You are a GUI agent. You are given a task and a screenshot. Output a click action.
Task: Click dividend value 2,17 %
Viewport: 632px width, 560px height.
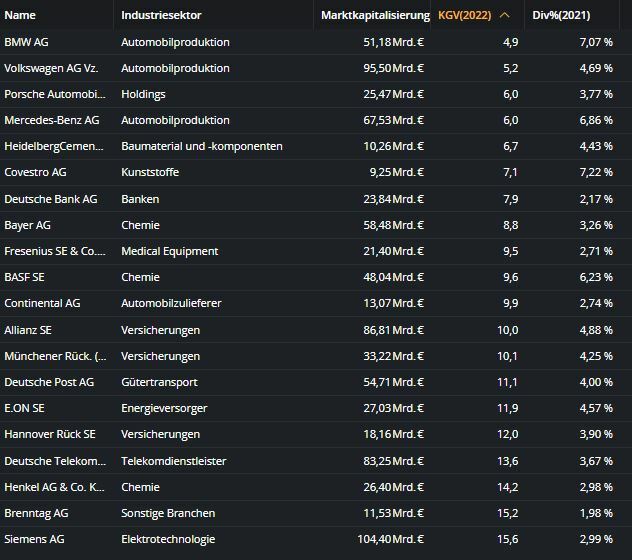[x=596, y=199]
